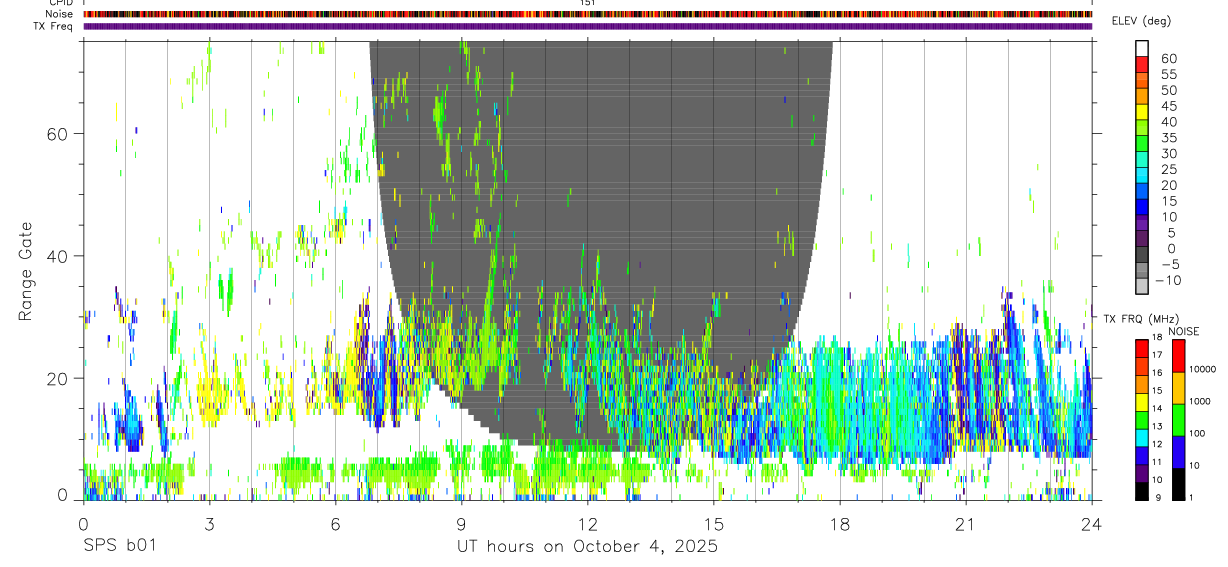Click the 18 tick on the UT hours axis
Image resolution: width=1228 pixels, height=567 pixels.
coord(840,524)
